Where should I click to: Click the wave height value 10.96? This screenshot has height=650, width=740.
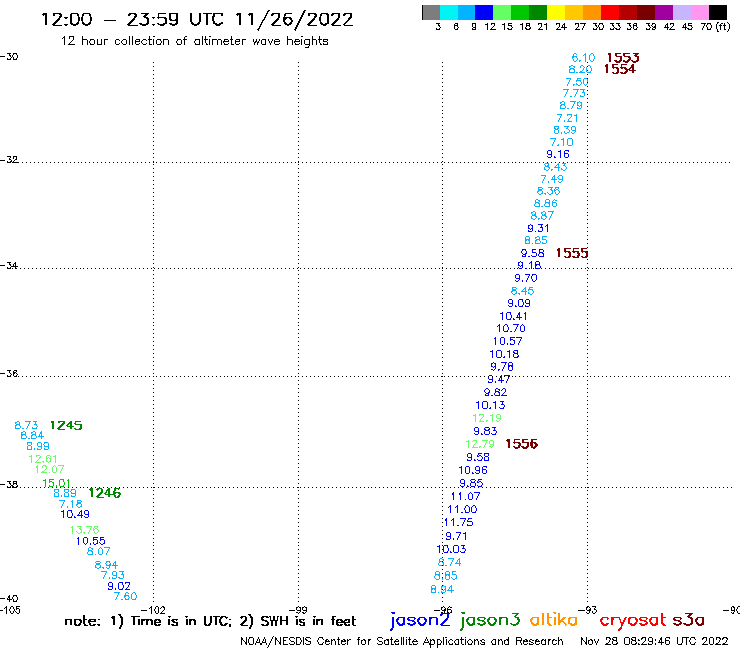point(473,470)
